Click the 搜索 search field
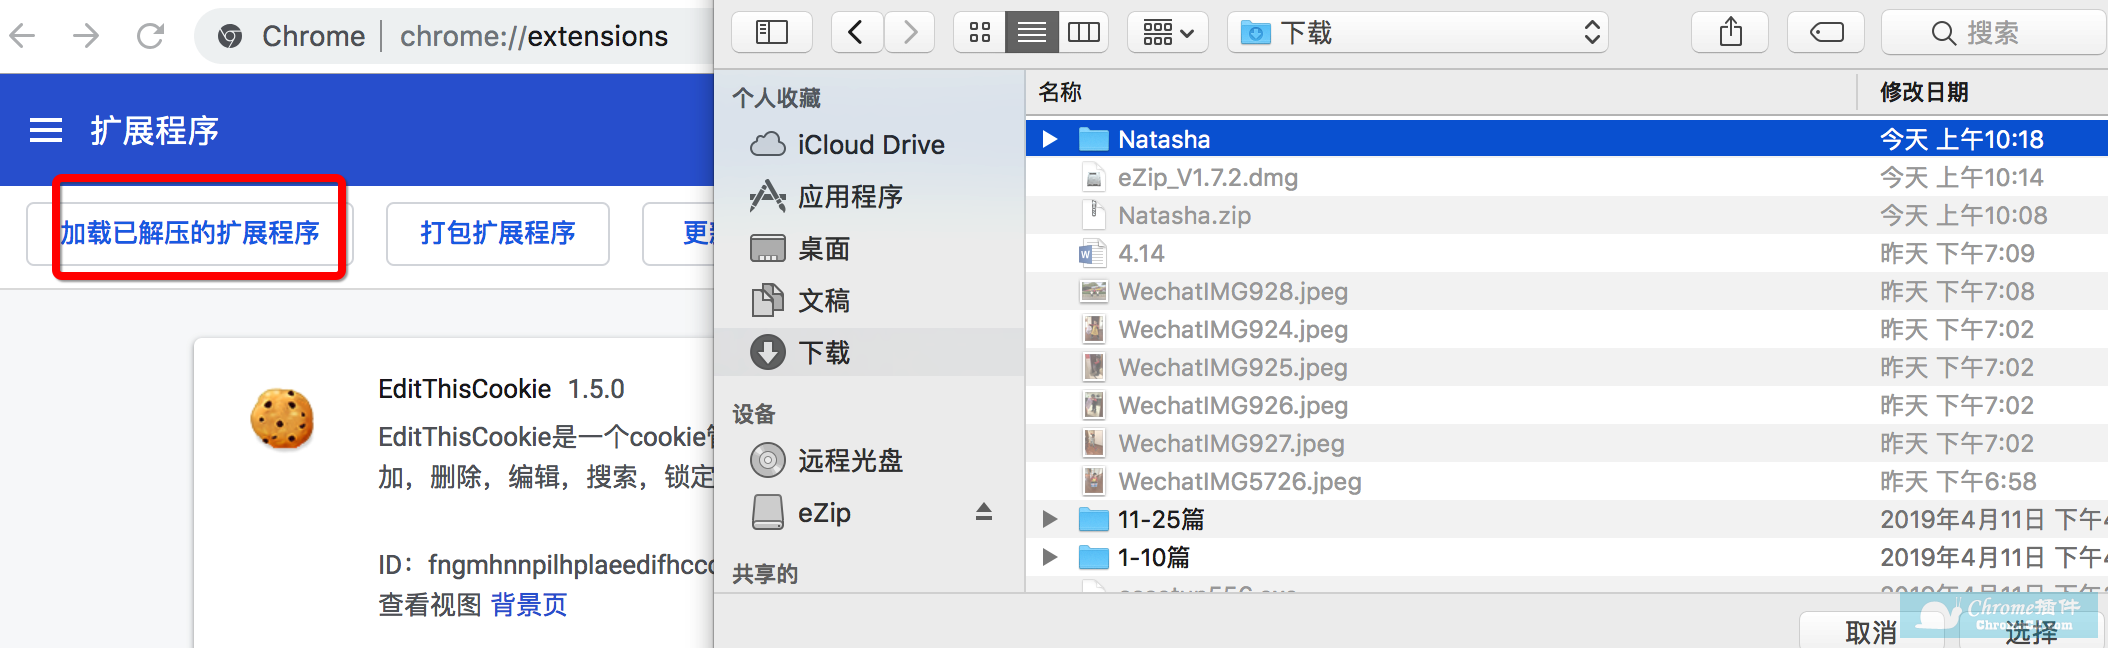2108x648 pixels. [1992, 33]
